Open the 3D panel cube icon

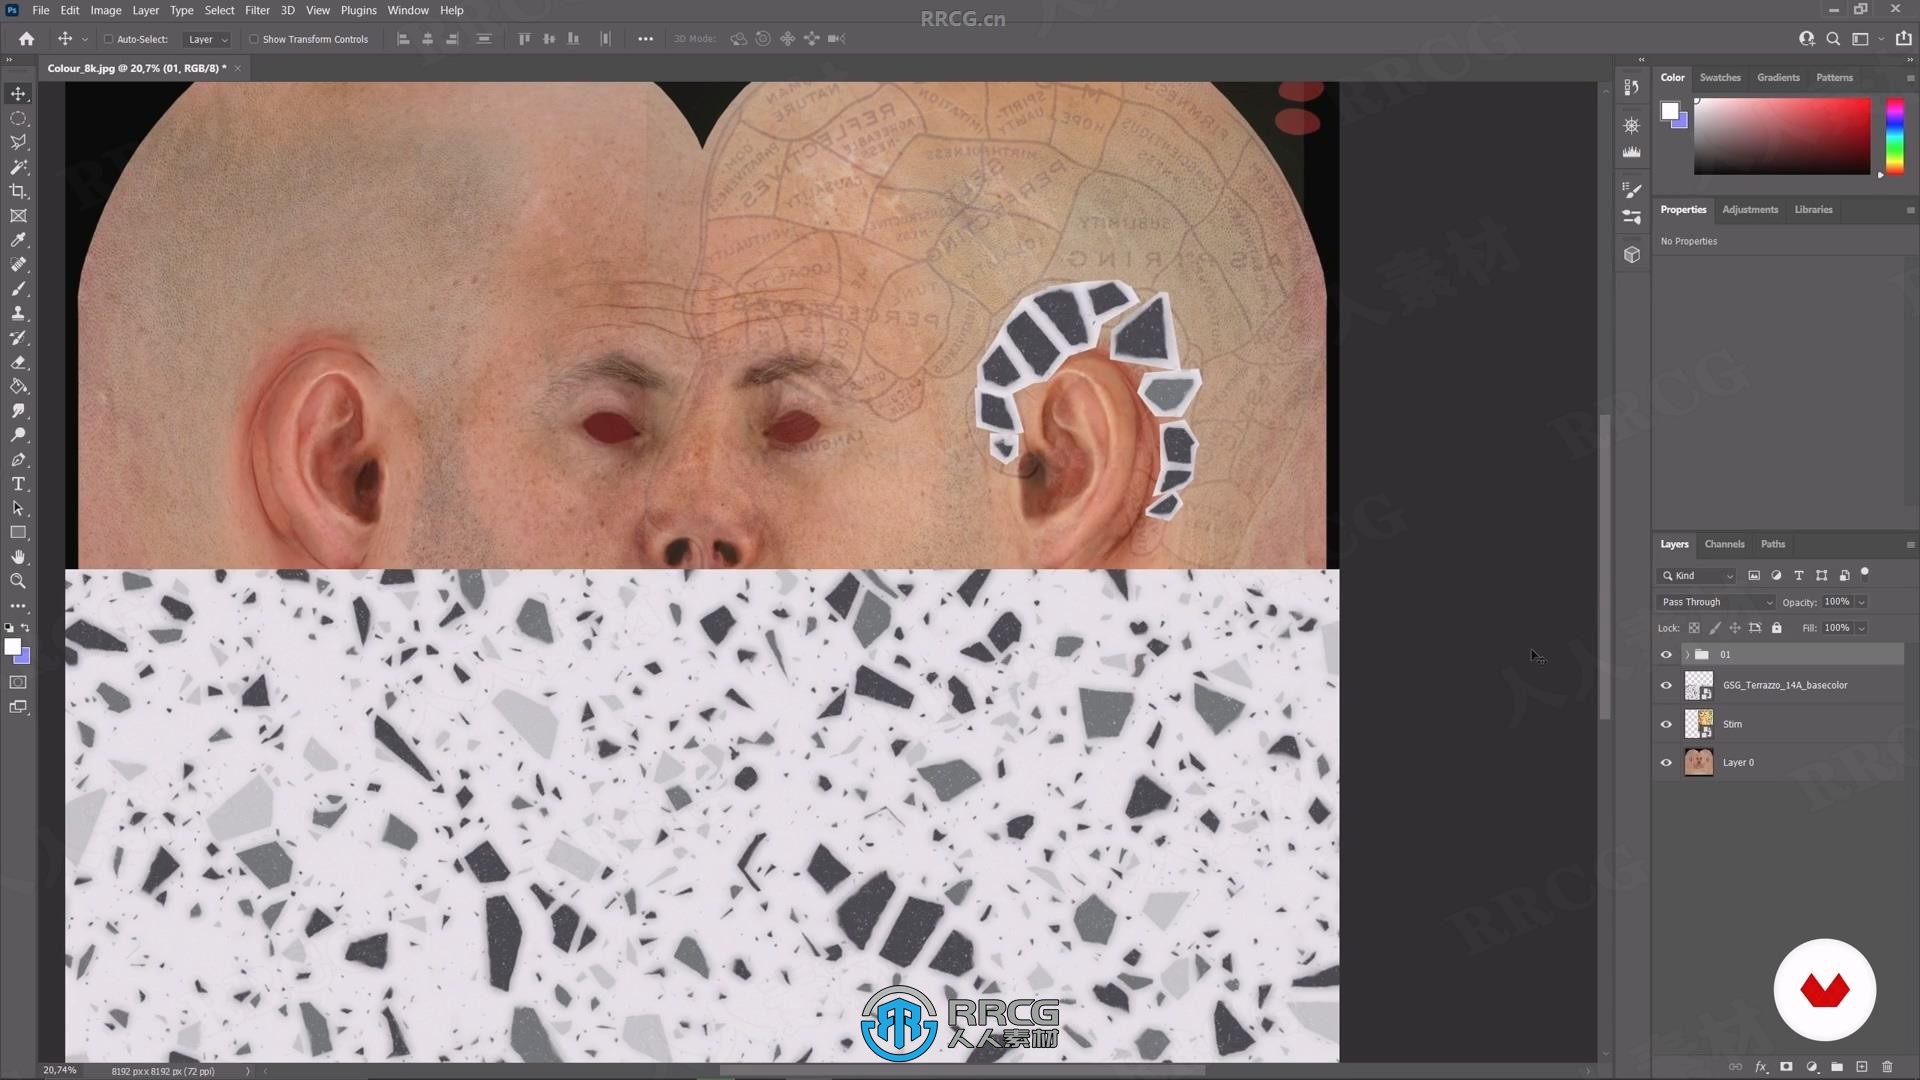tap(1632, 255)
